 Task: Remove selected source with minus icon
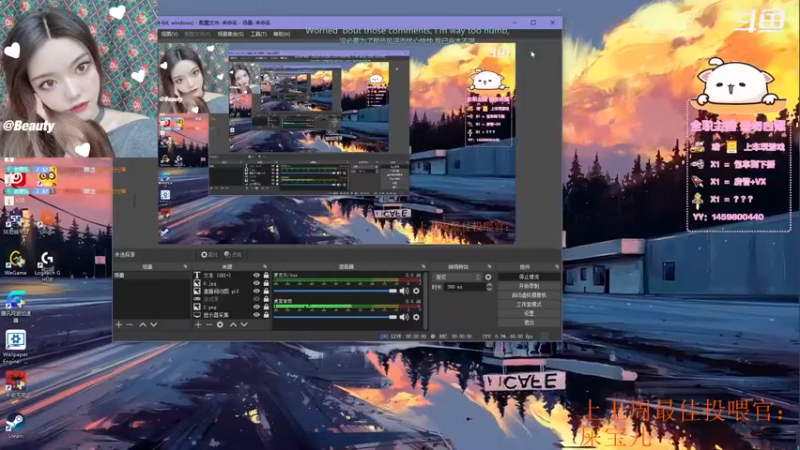209,324
